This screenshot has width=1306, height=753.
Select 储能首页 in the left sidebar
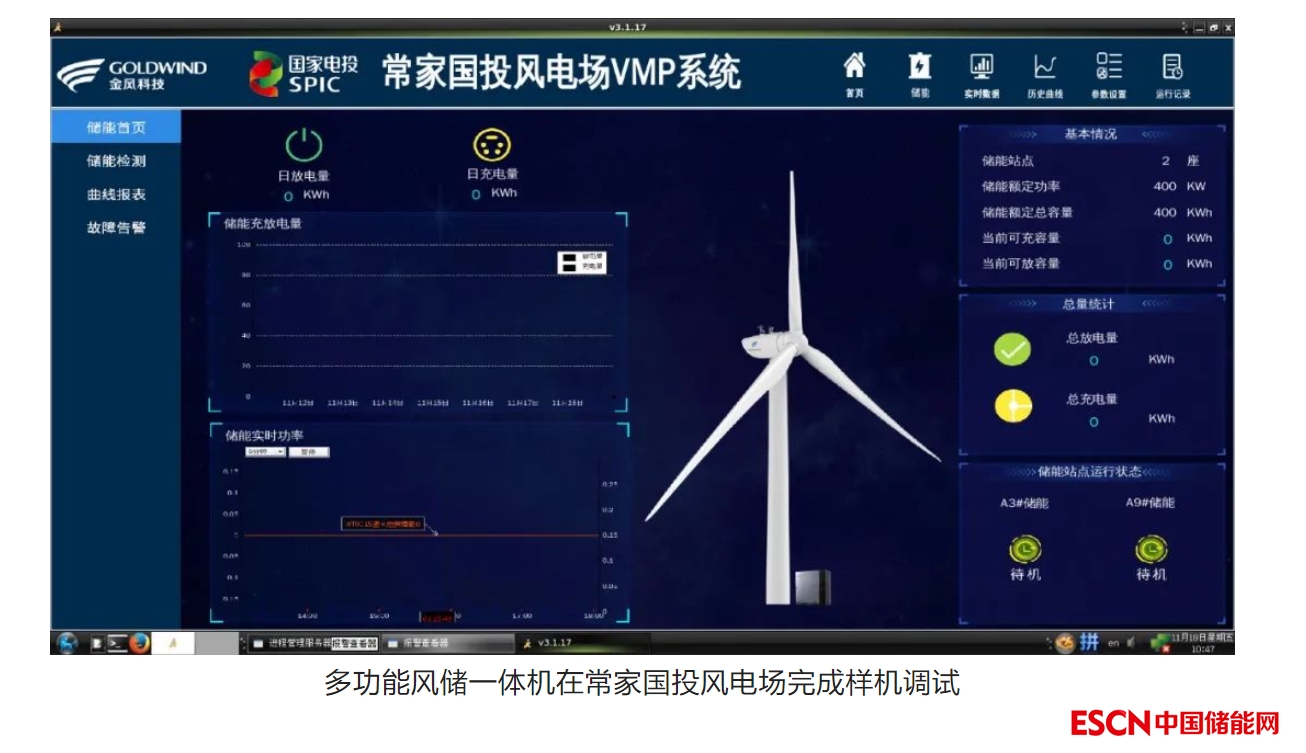point(116,128)
